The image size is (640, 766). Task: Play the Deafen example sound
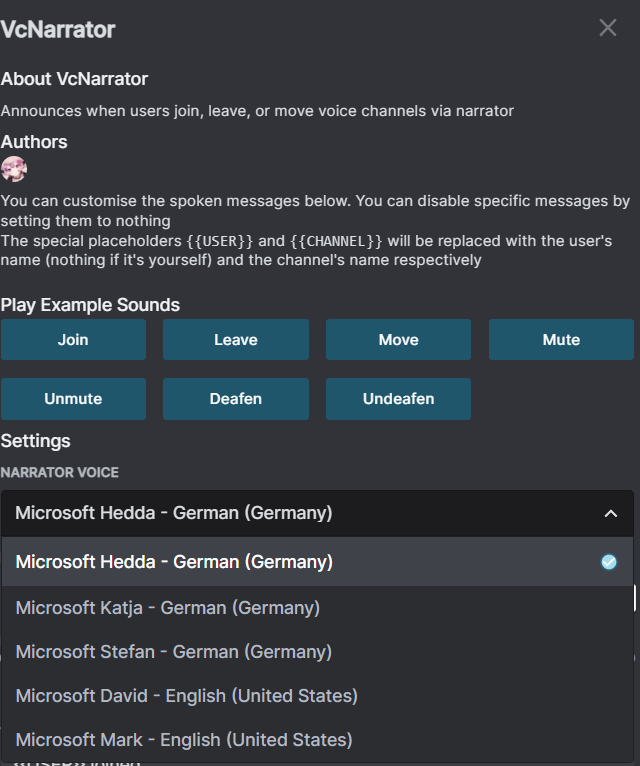236,399
